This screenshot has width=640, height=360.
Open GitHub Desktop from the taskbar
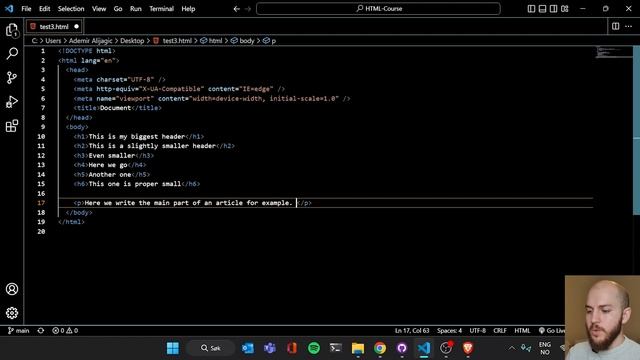coord(402,348)
